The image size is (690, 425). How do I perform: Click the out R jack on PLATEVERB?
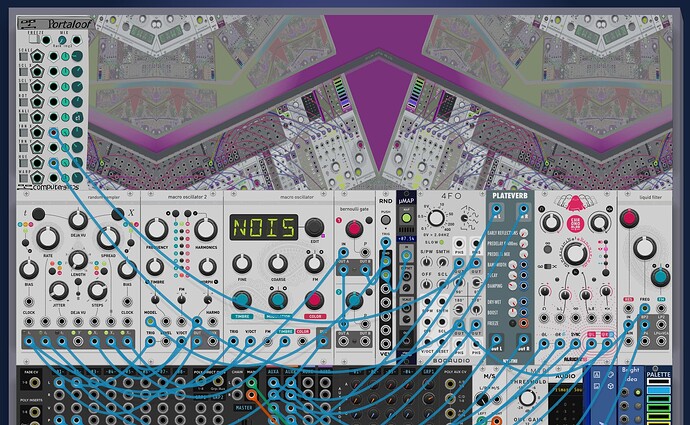tap(523, 340)
